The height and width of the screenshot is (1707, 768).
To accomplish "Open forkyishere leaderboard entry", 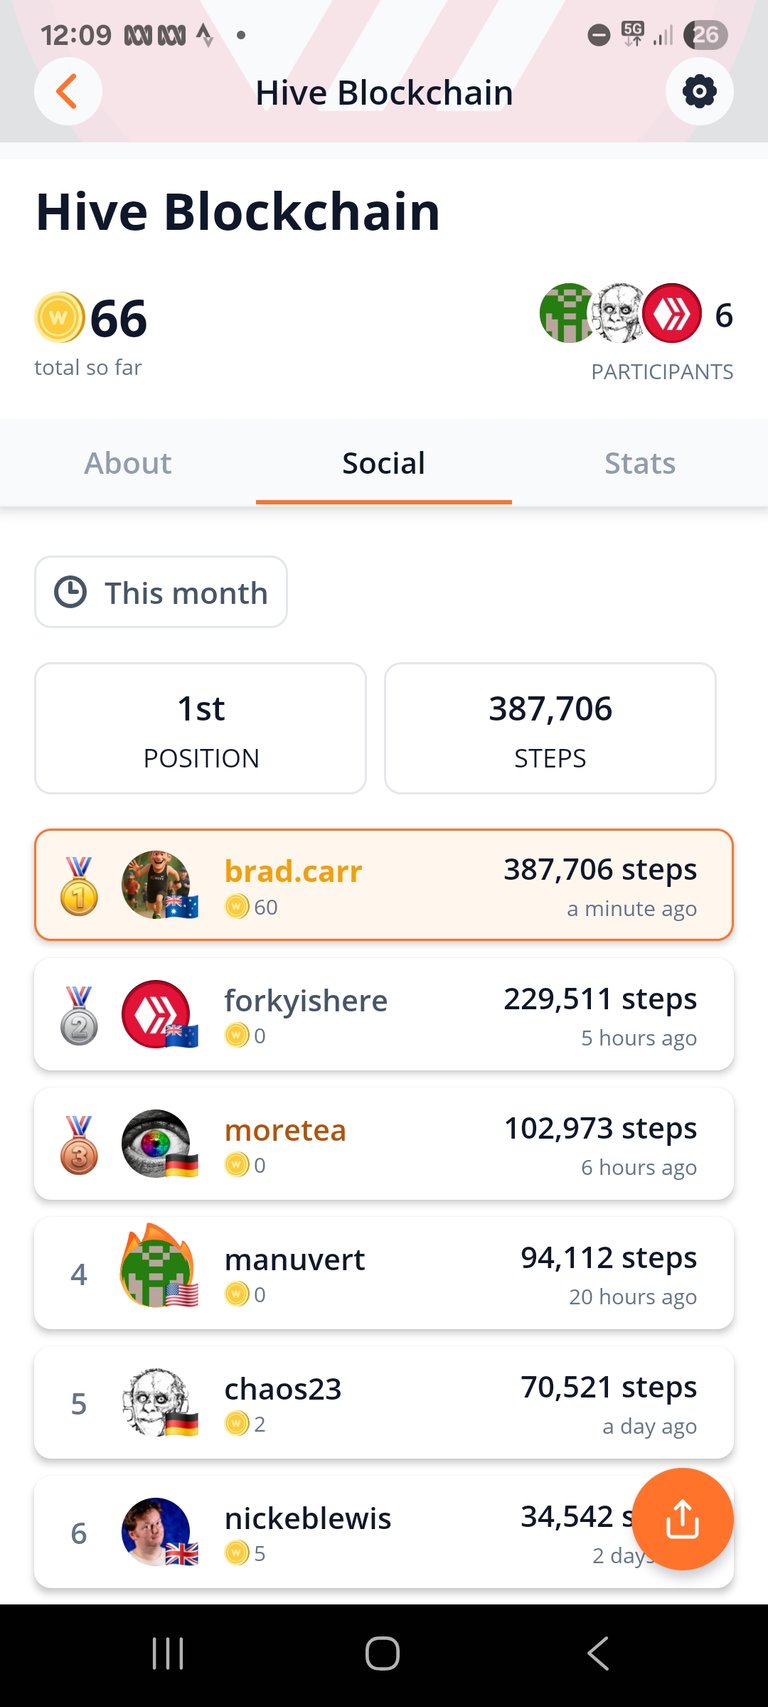I will [x=384, y=1014].
